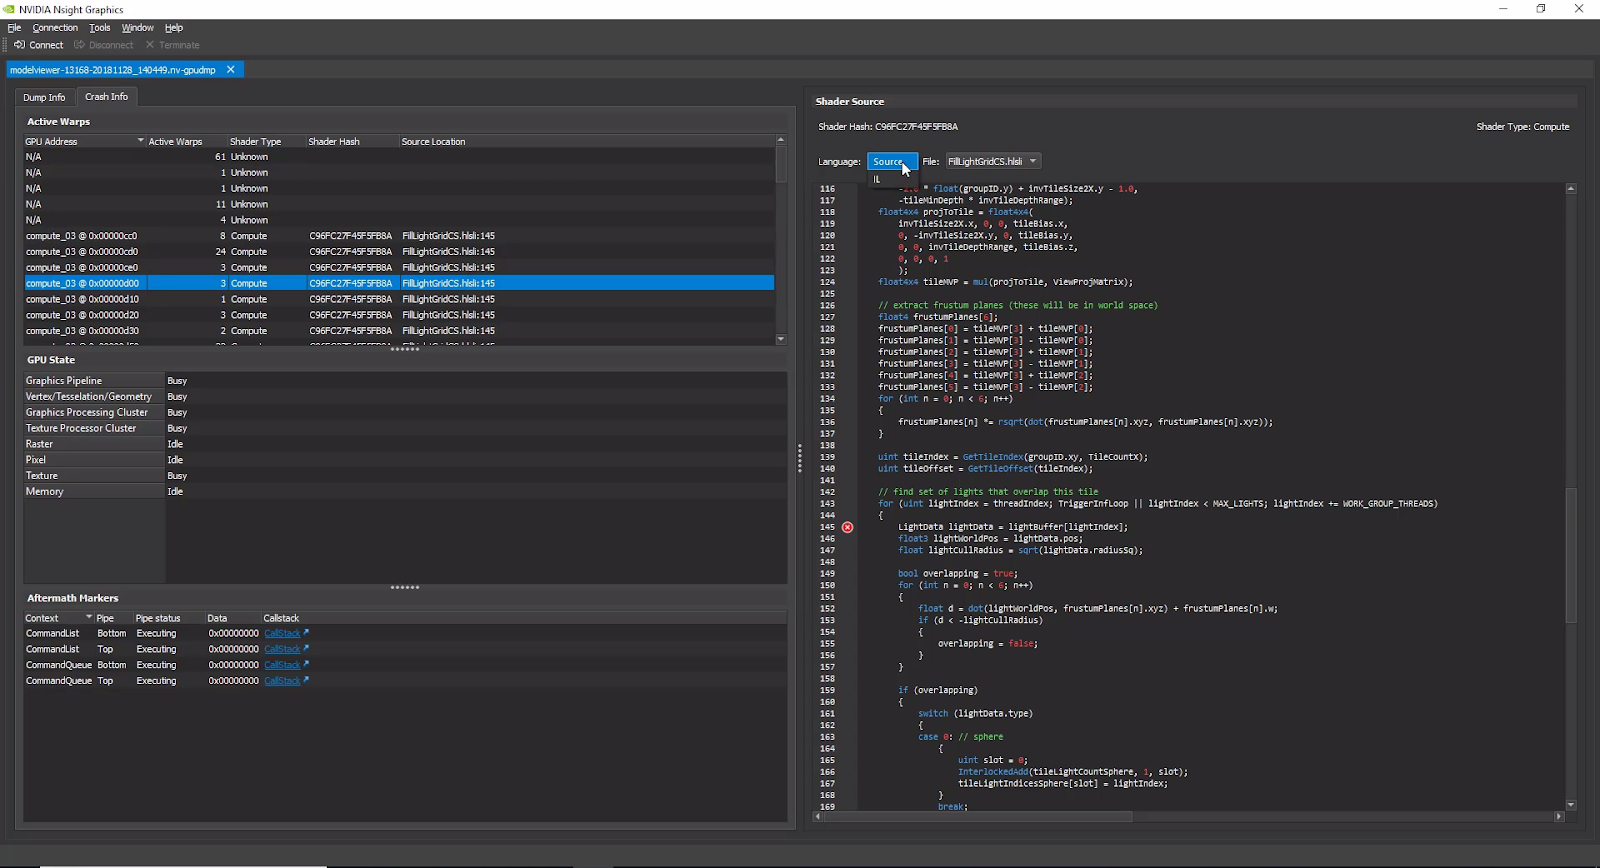Click Shader Source horizontal scroll-right arrow
Screen dimensions: 1600x868
coord(1558,817)
